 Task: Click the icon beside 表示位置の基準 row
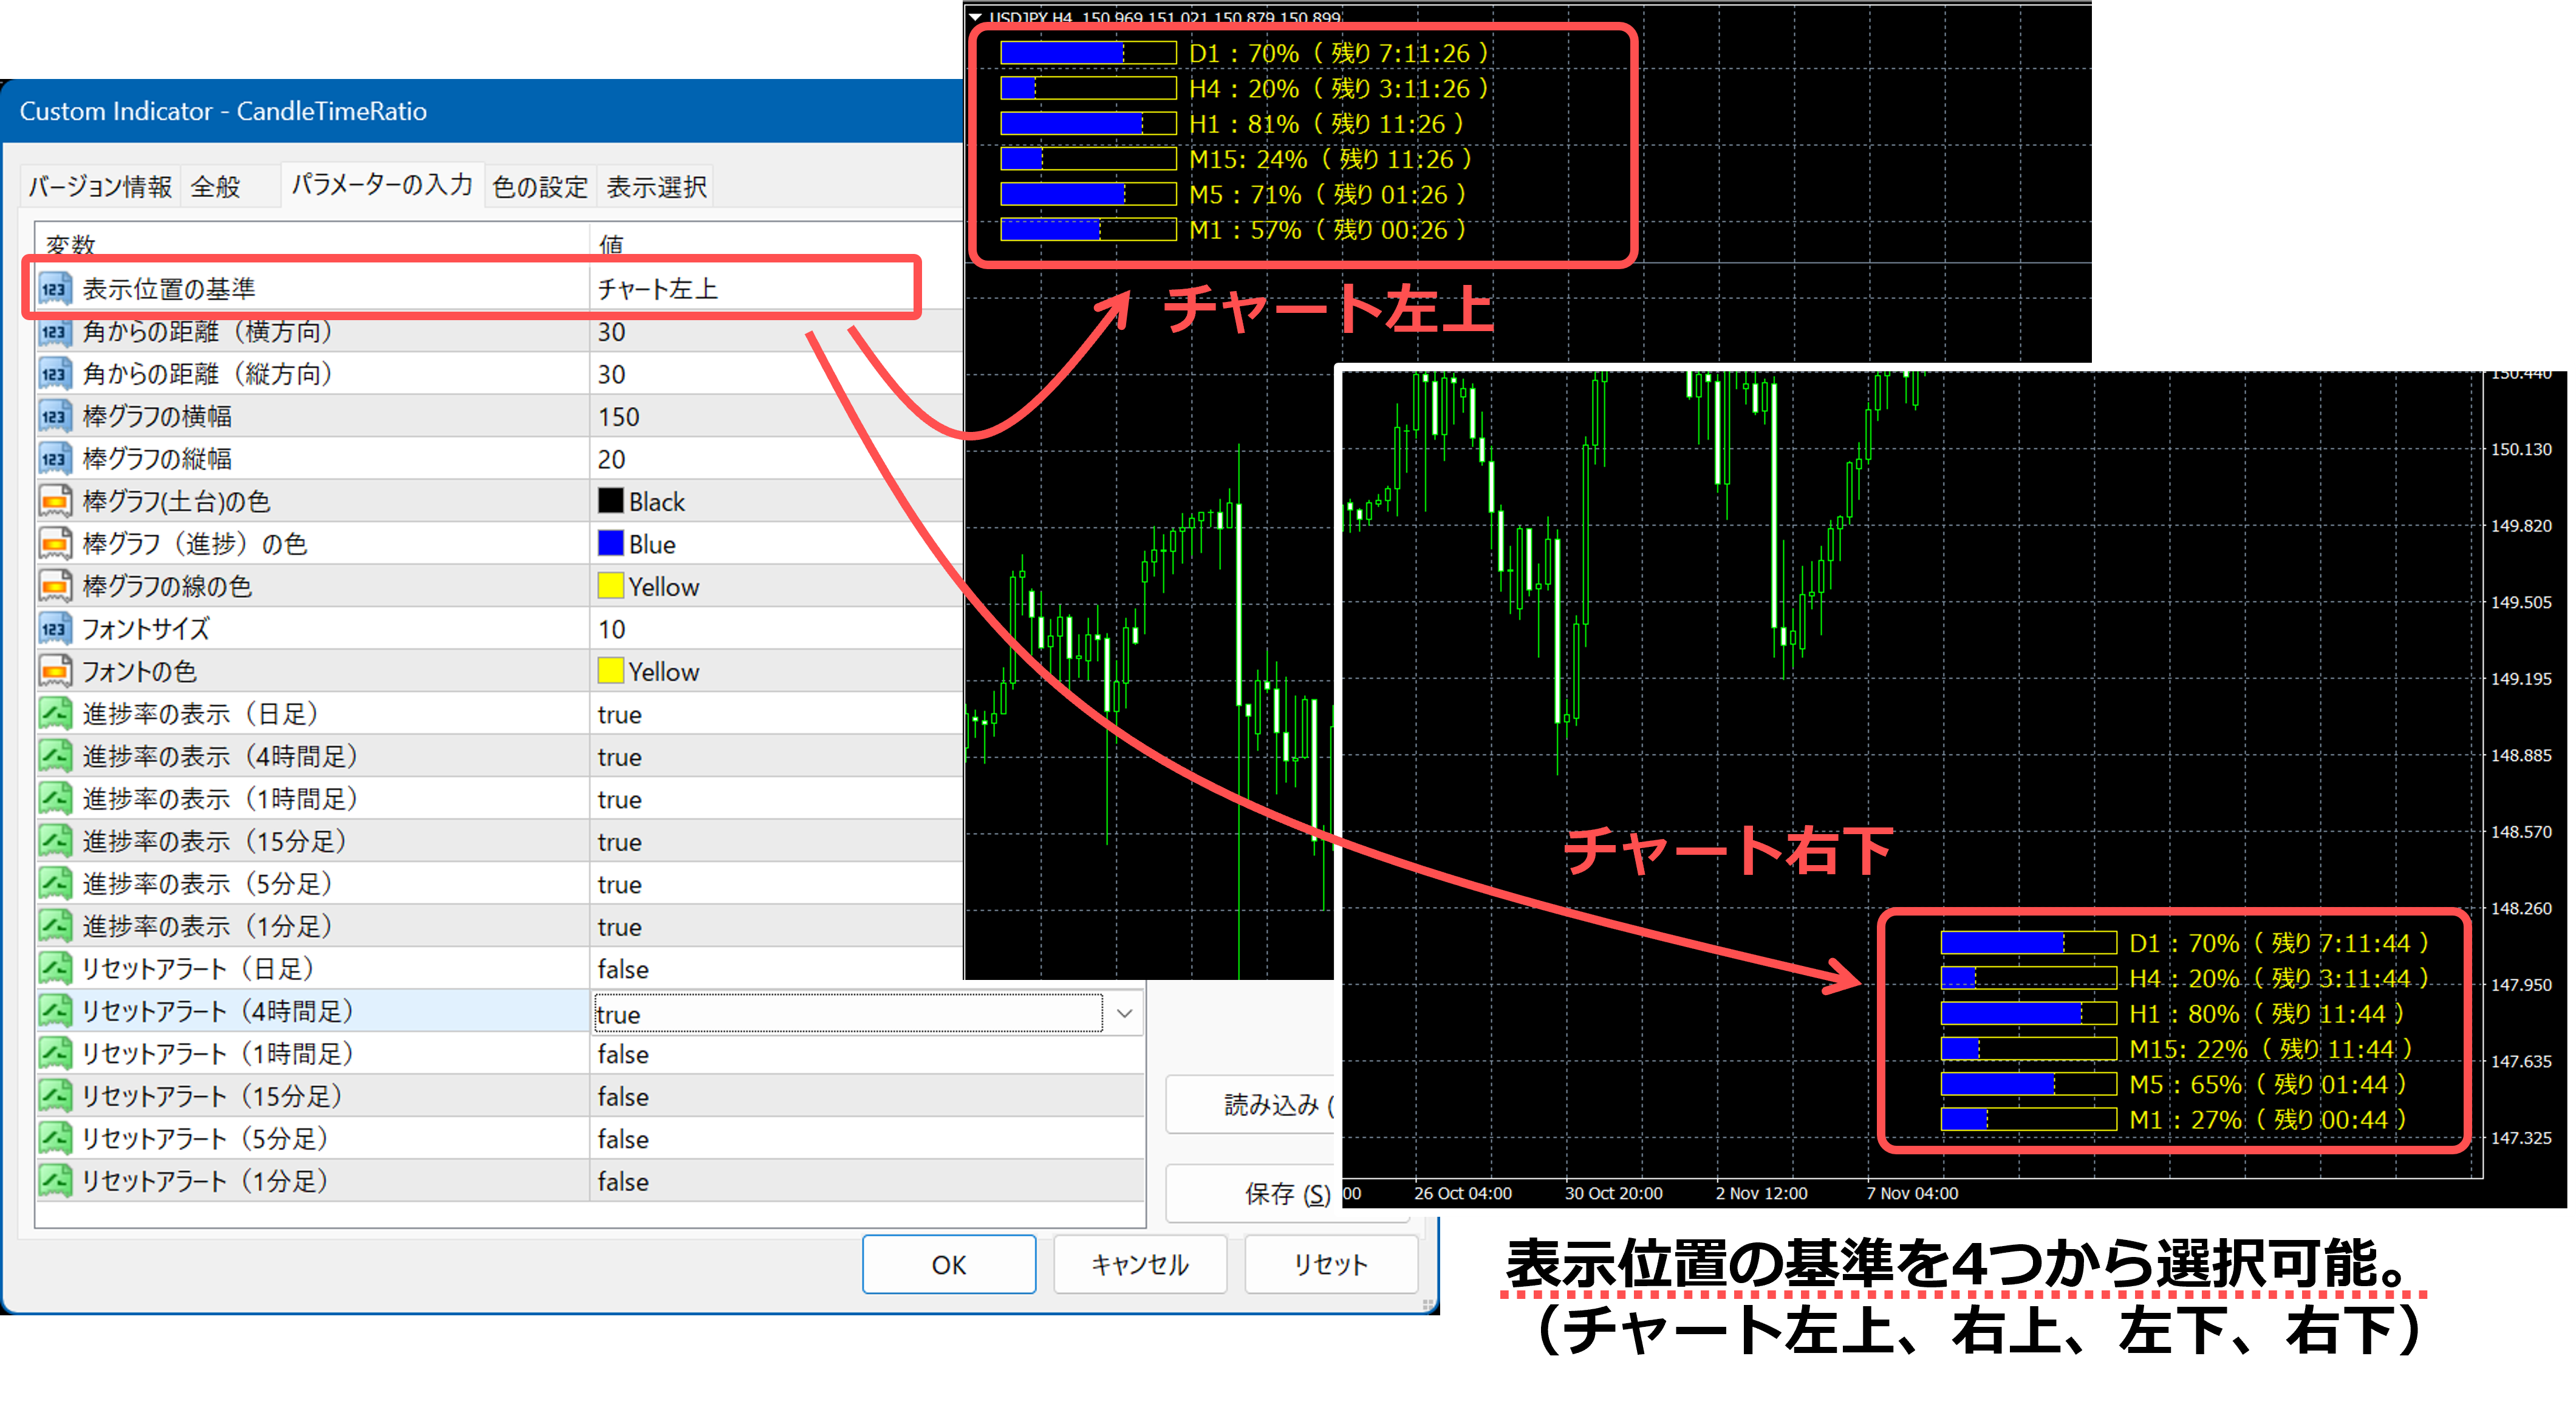54,289
